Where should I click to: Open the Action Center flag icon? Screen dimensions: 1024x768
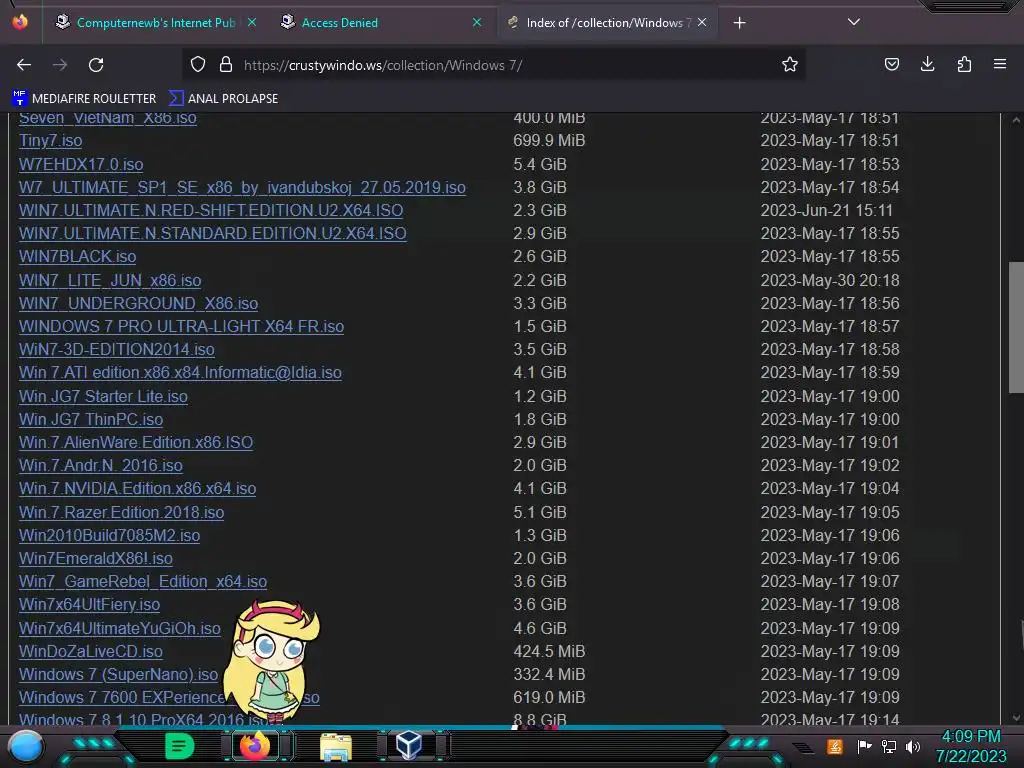[x=864, y=746]
